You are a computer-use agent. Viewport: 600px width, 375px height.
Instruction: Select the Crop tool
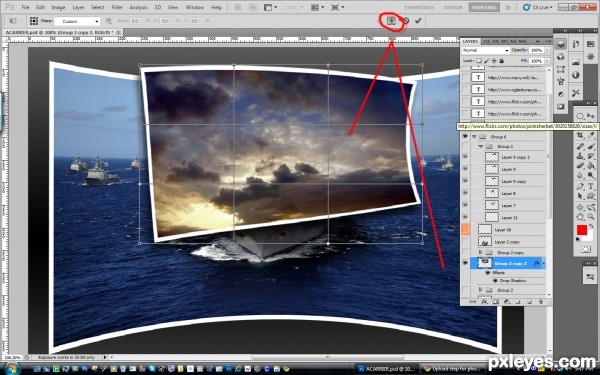pos(580,135)
